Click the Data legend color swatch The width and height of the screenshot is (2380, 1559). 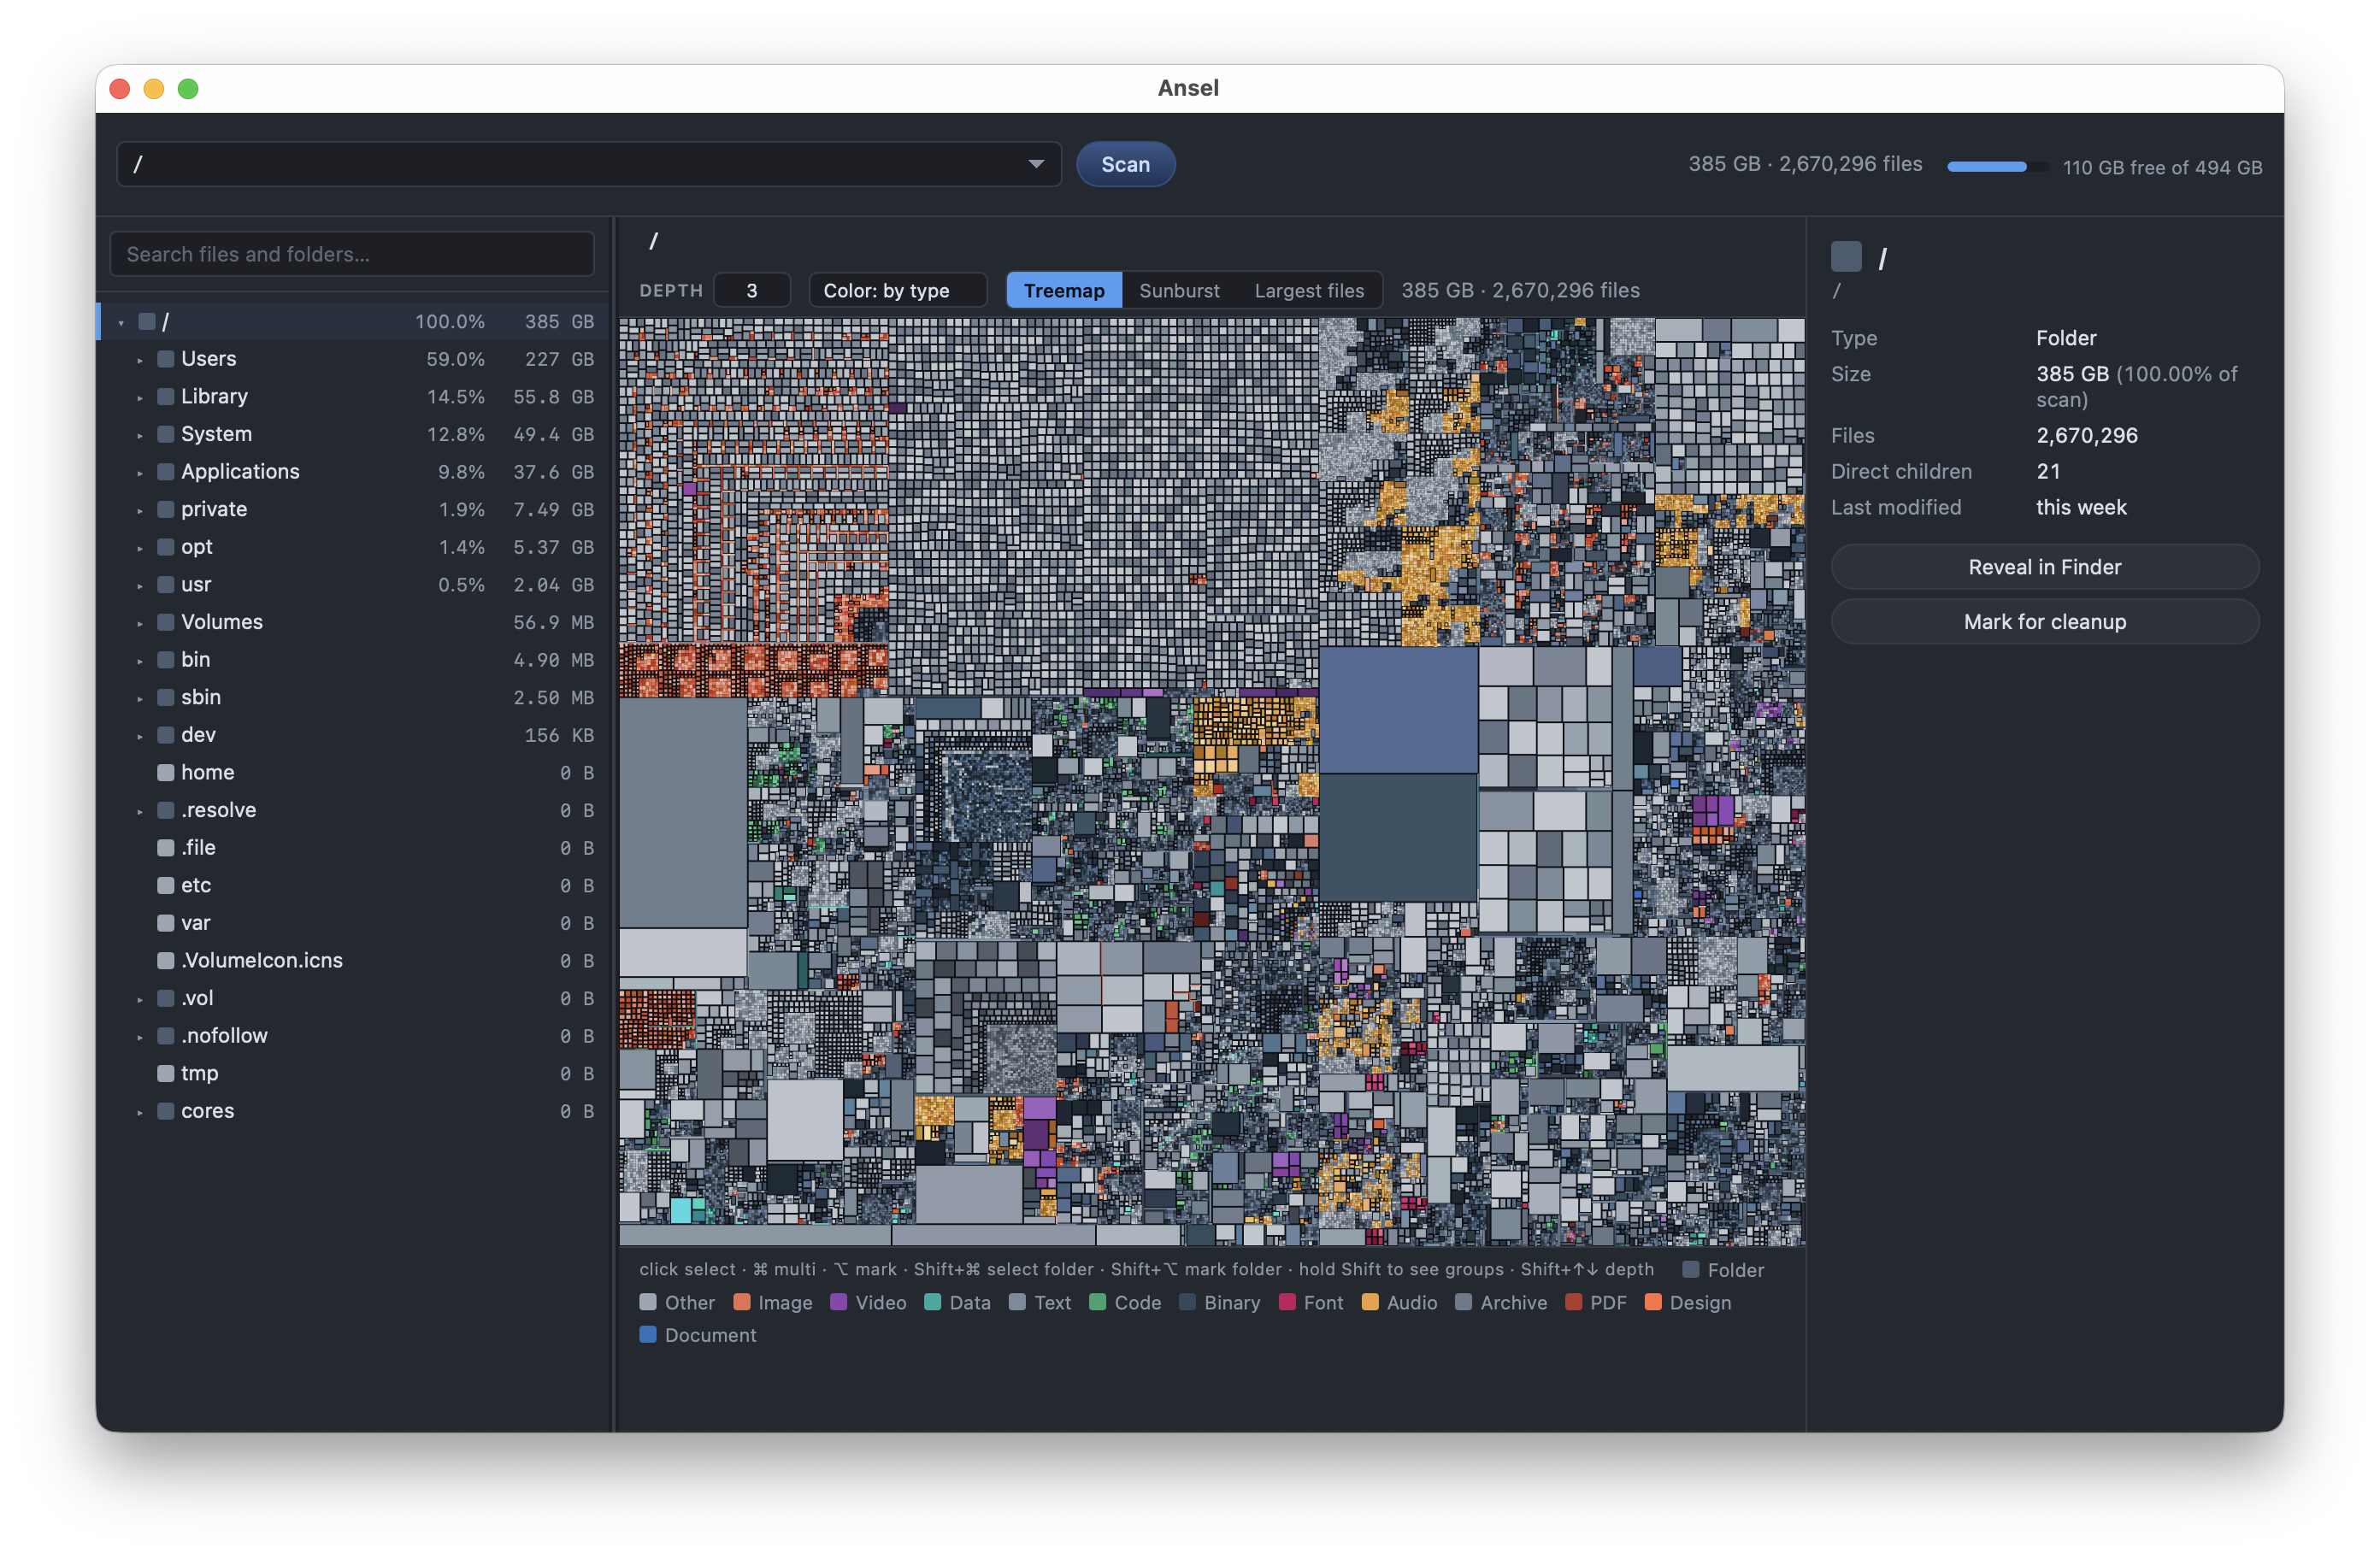[932, 1302]
